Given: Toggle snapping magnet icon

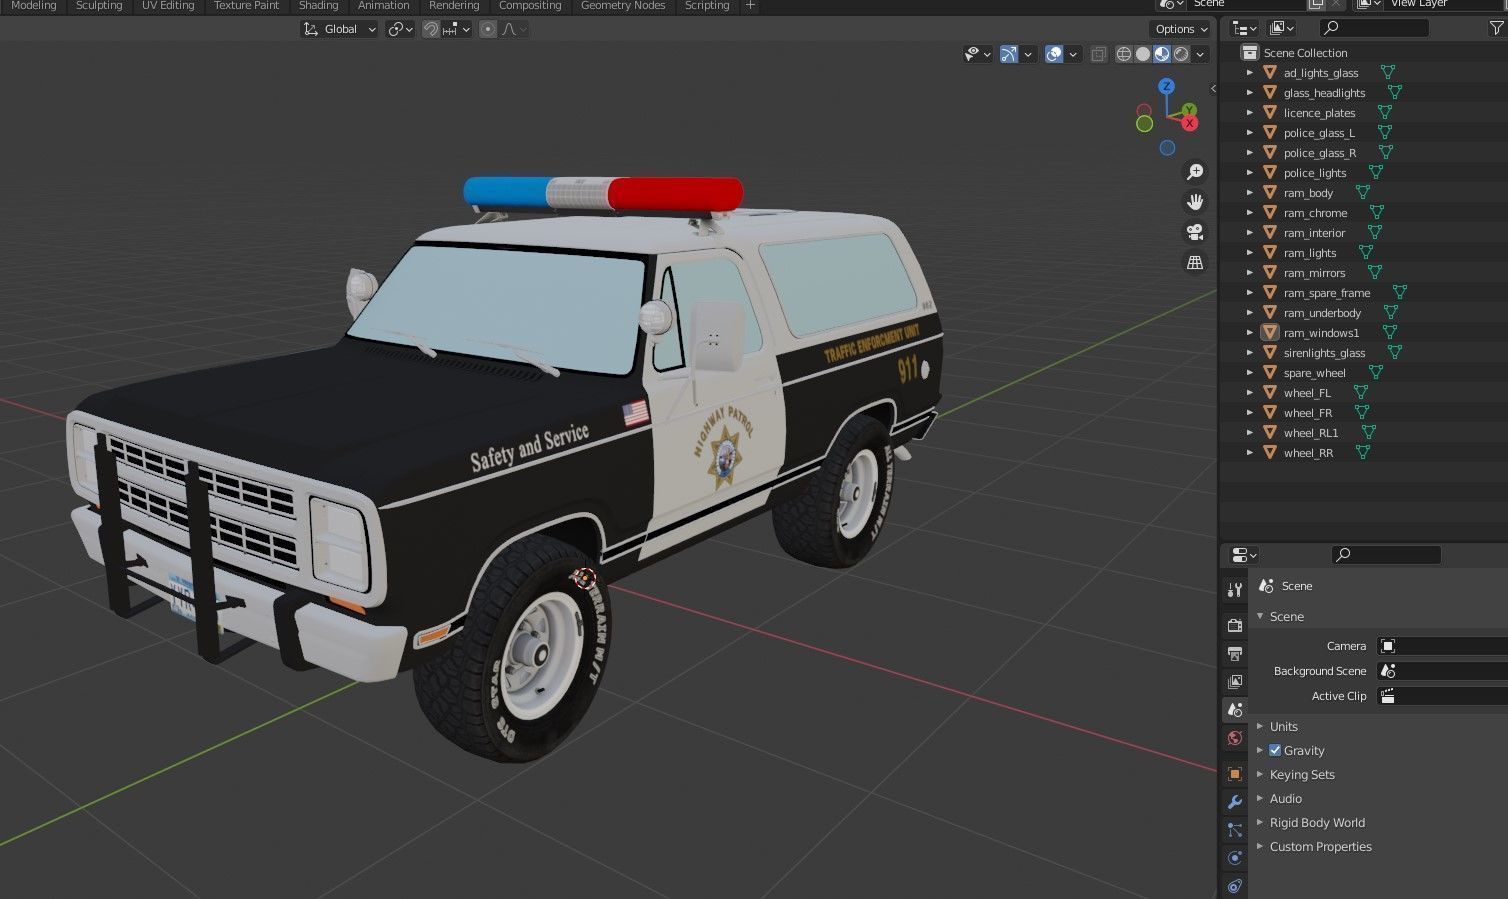Looking at the screenshot, I should [430, 29].
